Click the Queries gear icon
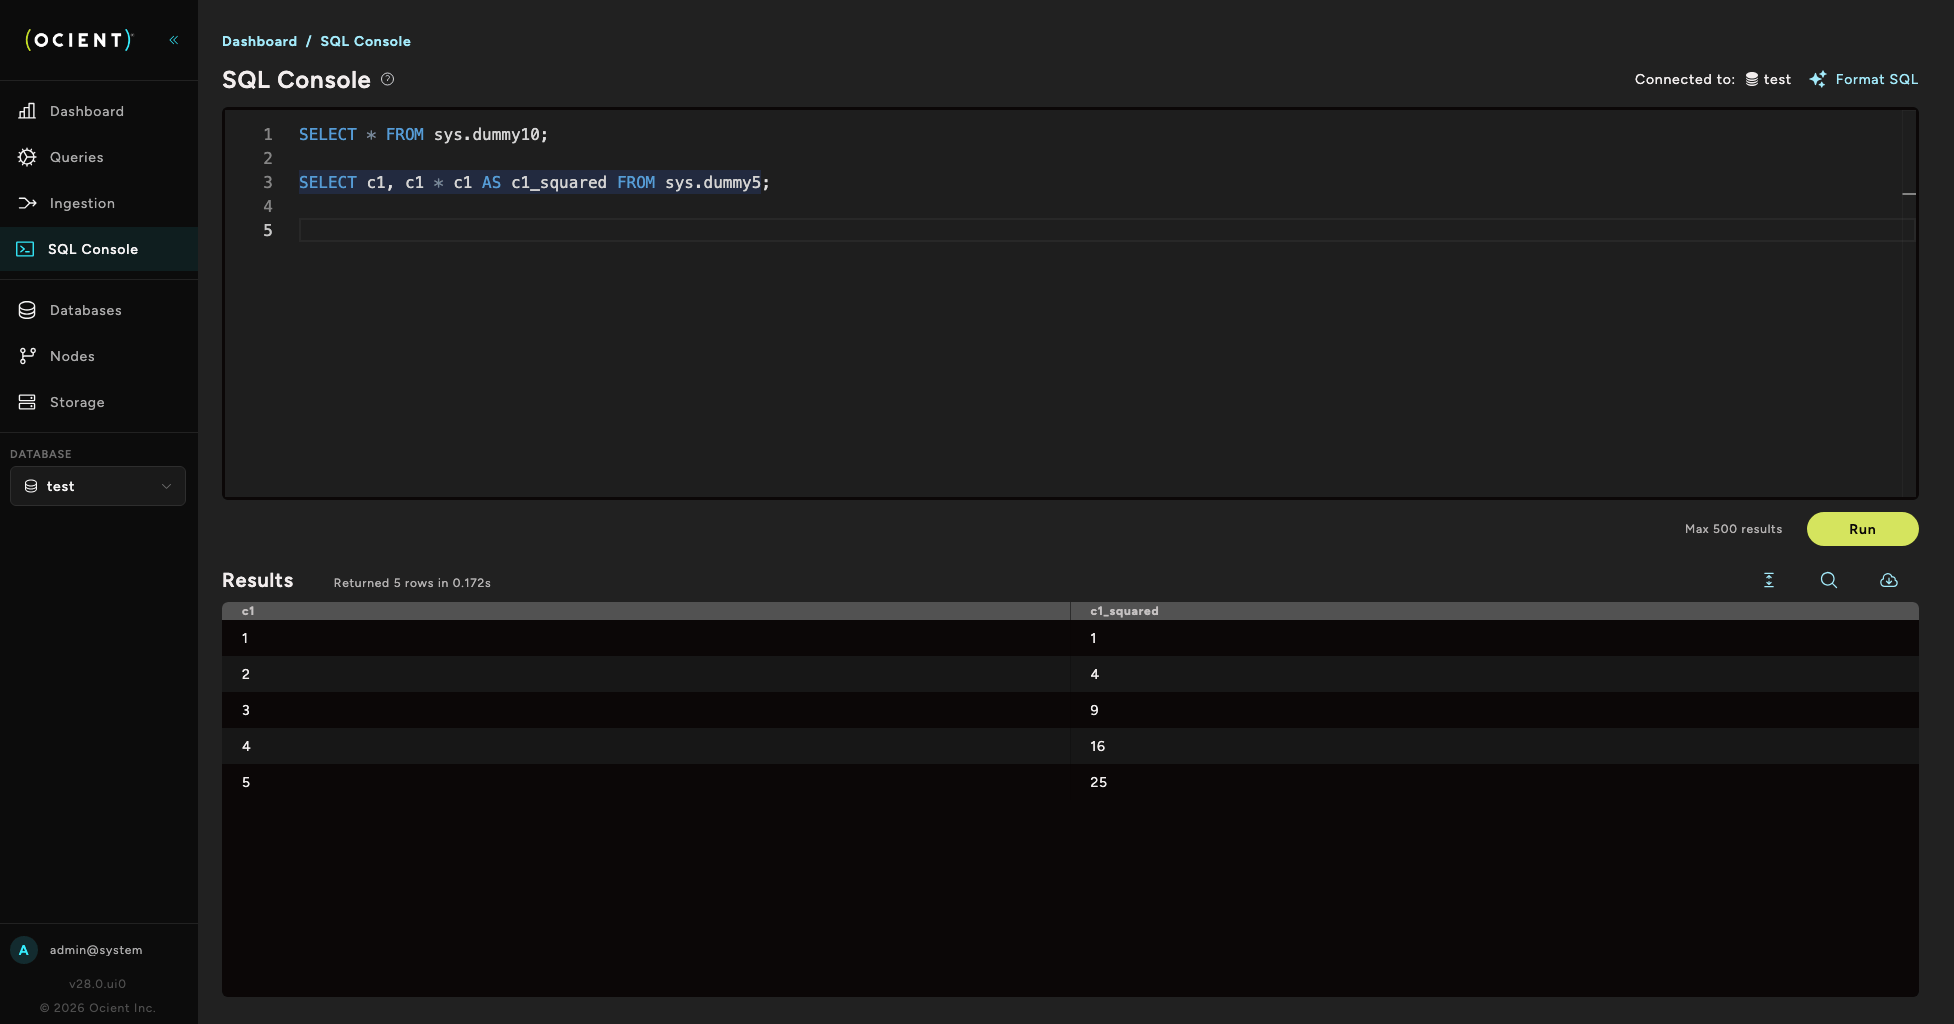Image resolution: width=1954 pixels, height=1024 pixels. [27, 157]
